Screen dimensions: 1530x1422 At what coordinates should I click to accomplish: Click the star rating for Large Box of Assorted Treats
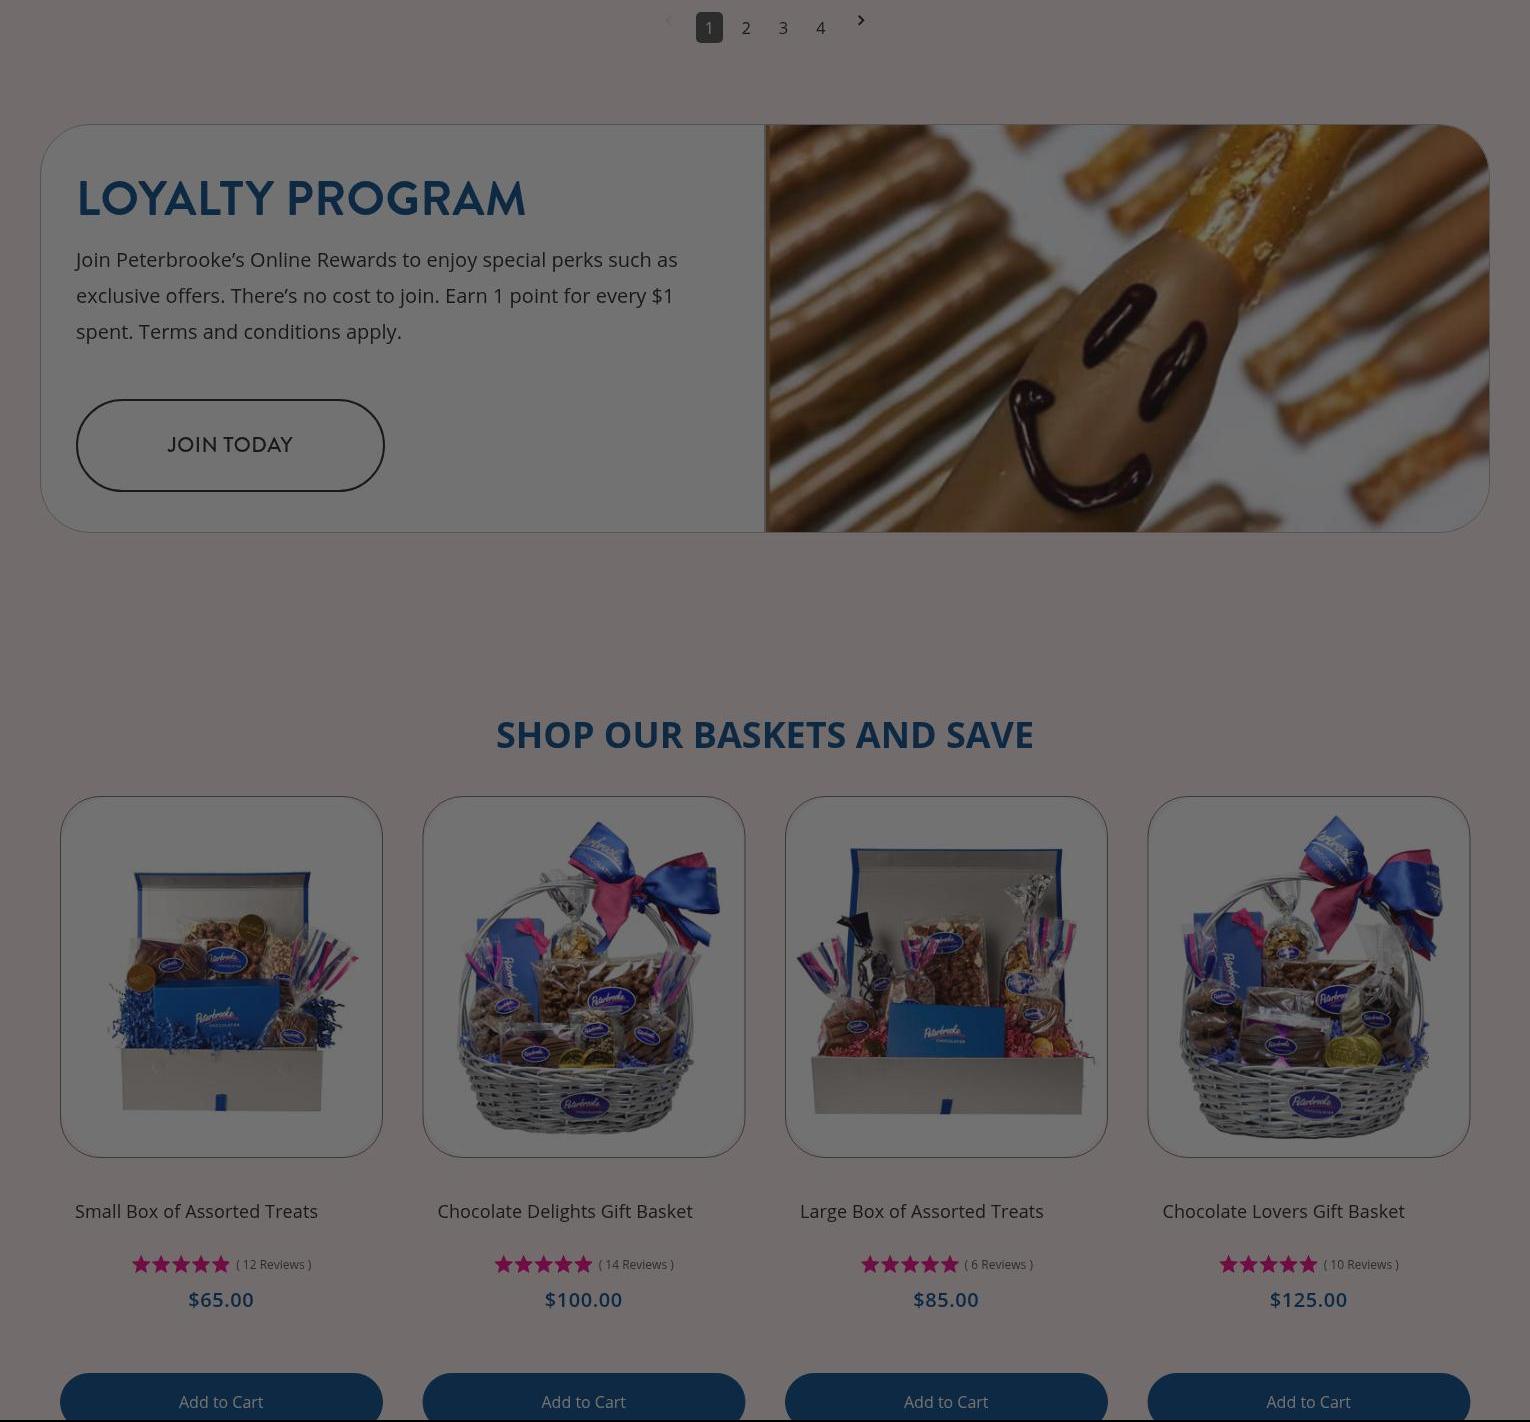tap(910, 1264)
